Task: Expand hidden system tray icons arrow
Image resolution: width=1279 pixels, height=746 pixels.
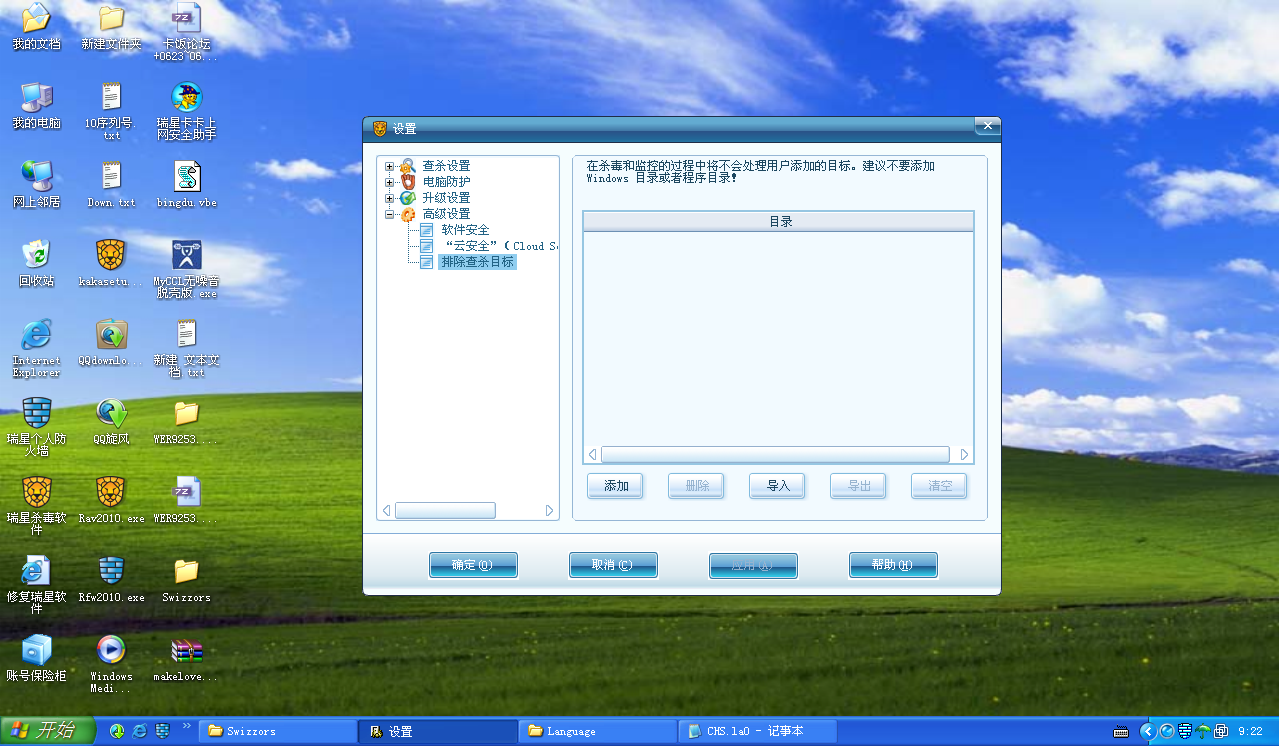Action: (x=1147, y=731)
